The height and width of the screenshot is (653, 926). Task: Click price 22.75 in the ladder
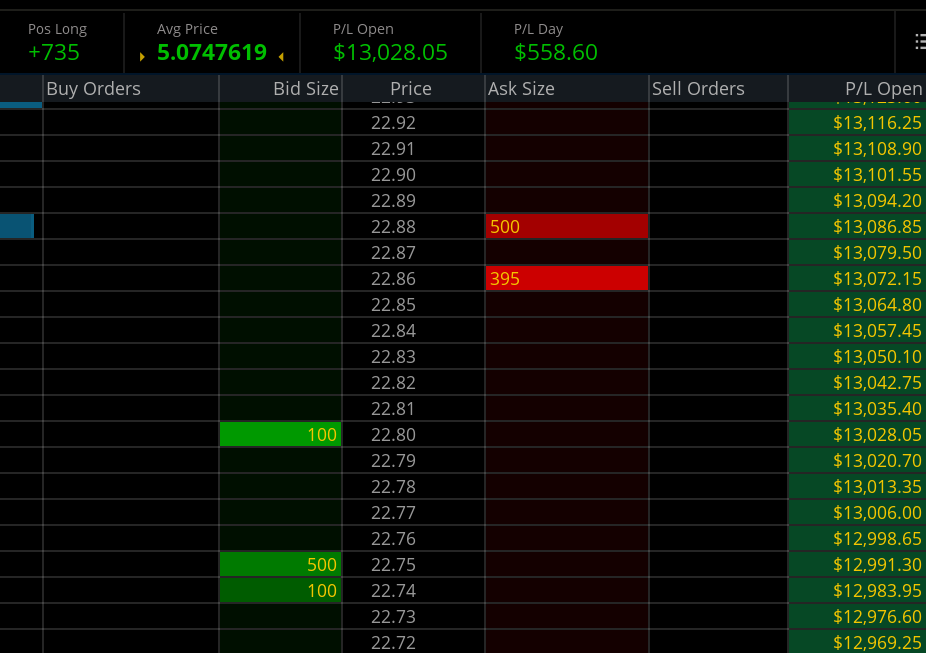(x=393, y=564)
